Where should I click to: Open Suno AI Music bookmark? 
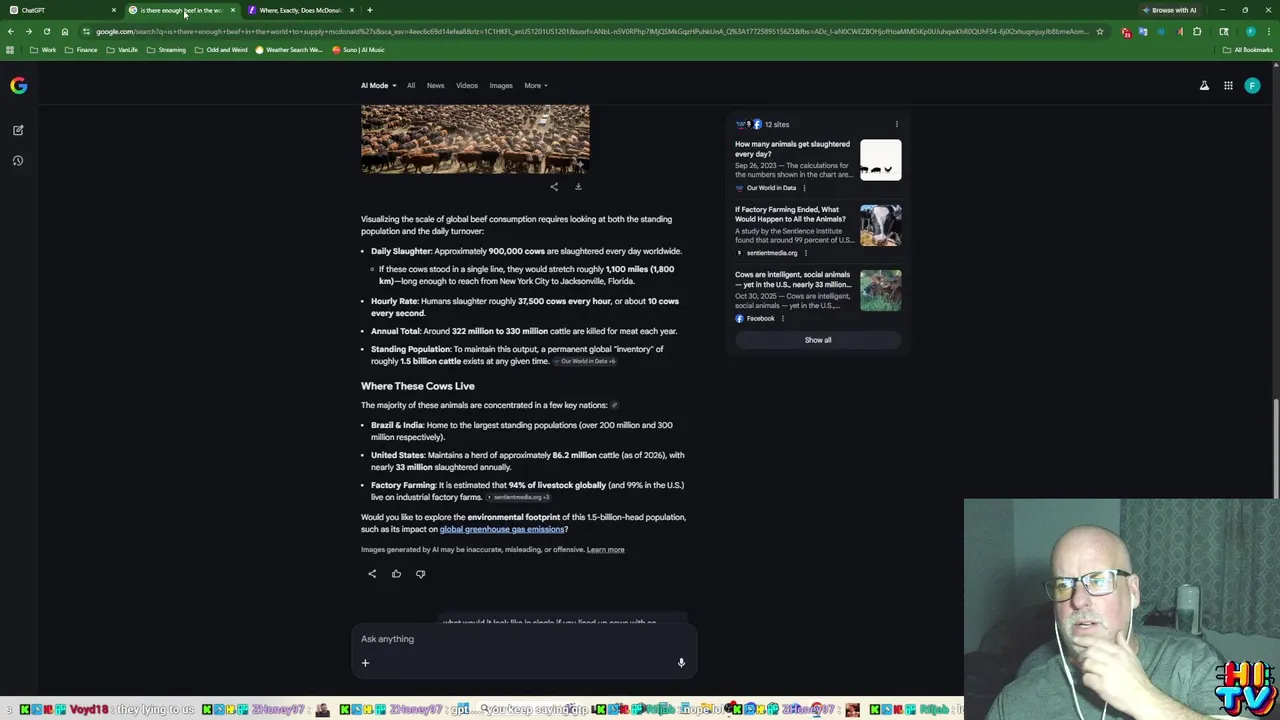[358, 50]
